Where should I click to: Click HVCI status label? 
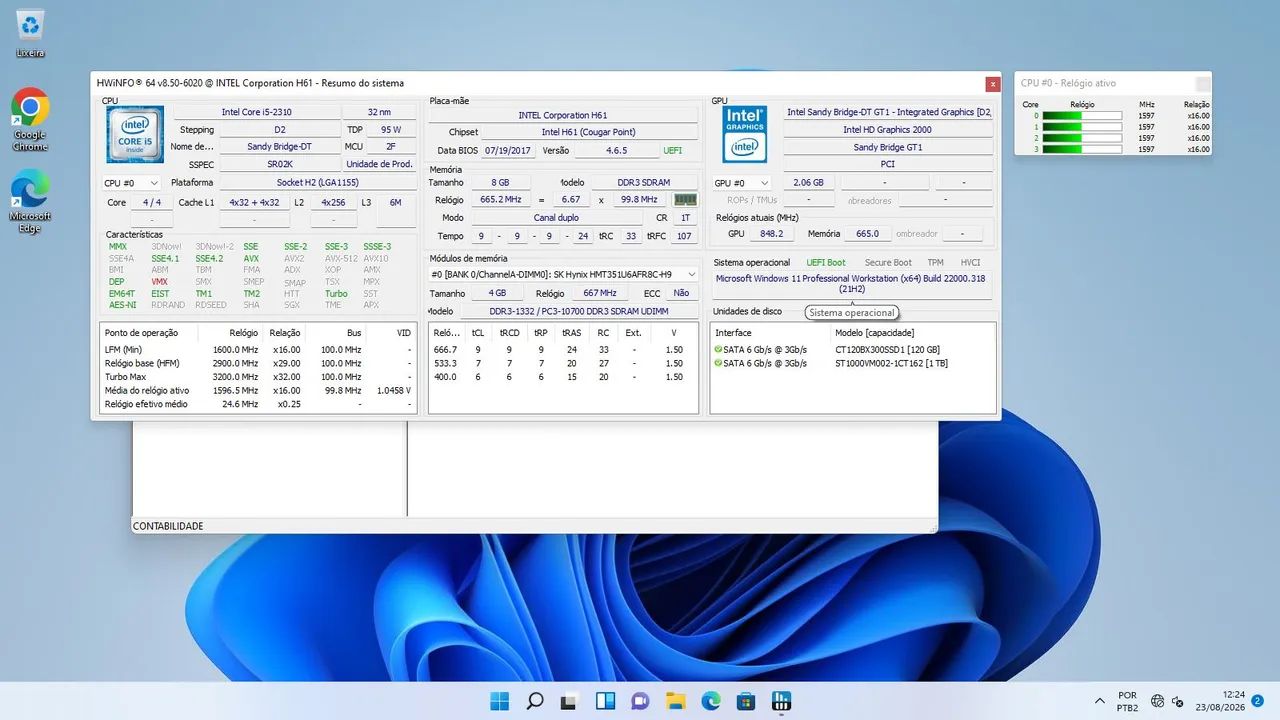(x=970, y=262)
